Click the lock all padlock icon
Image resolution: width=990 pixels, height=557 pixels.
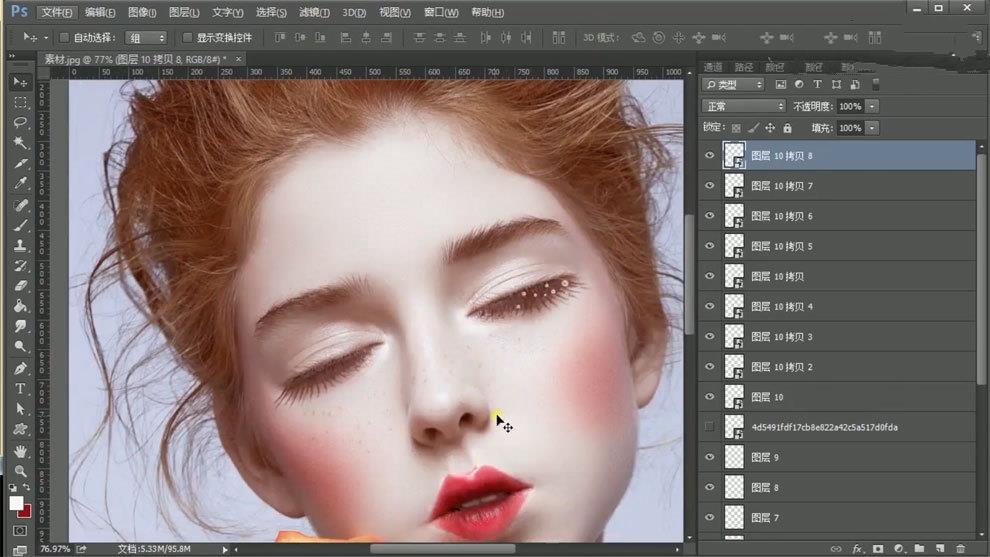tap(787, 128)
